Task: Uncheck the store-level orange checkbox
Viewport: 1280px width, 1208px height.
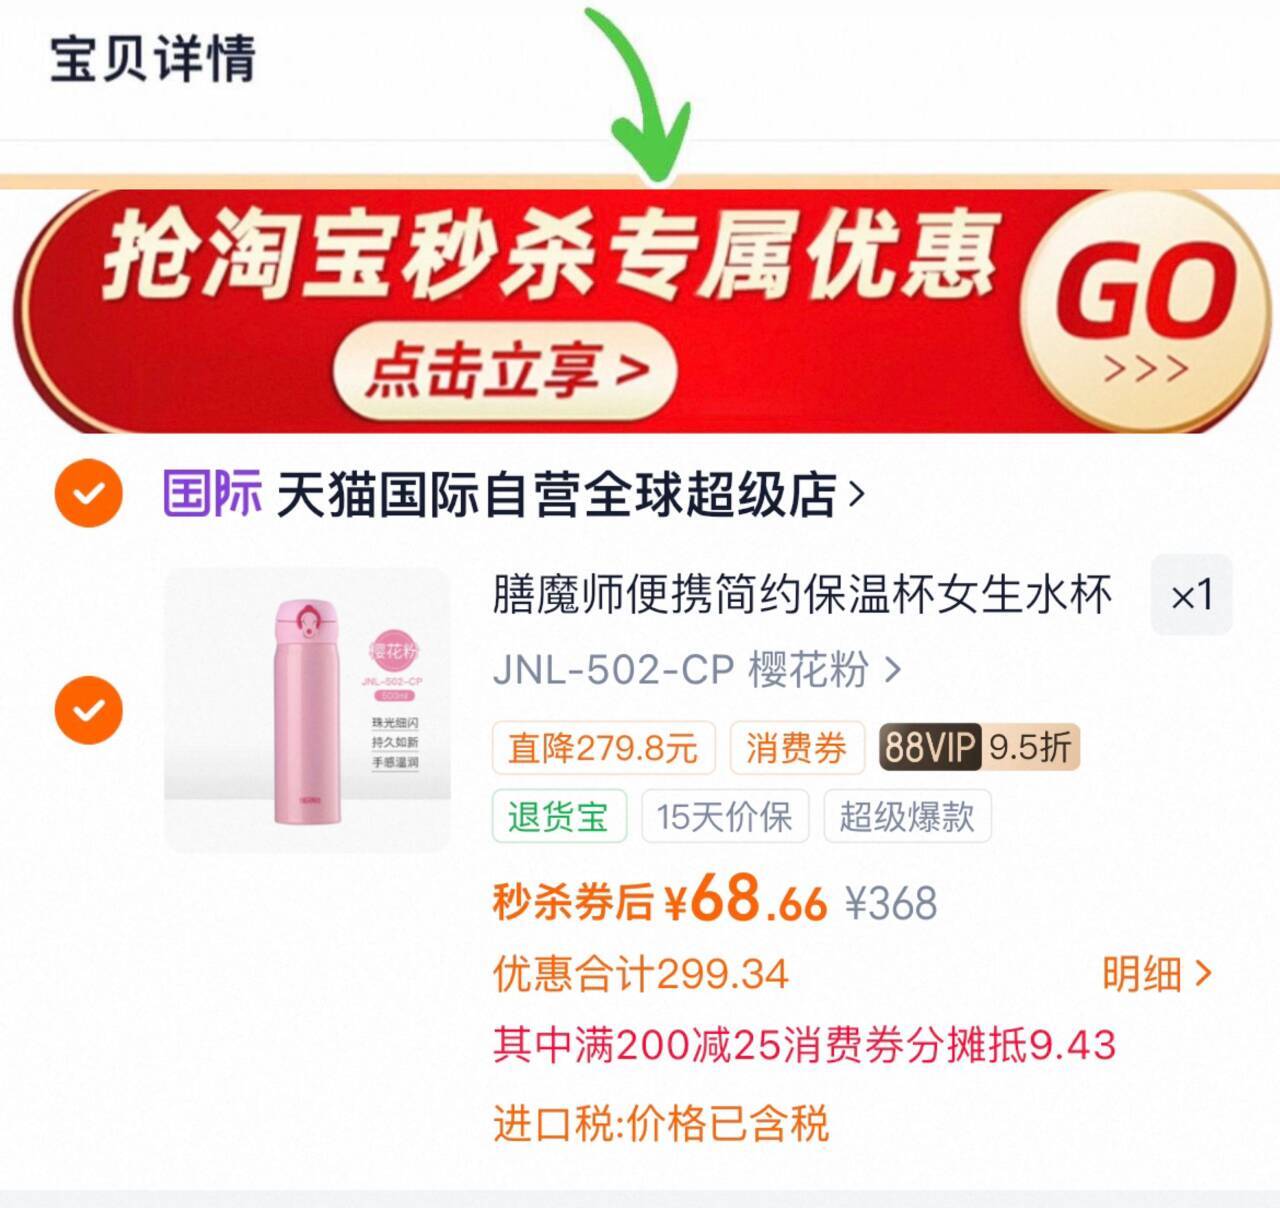Action: tap(88, 493)
